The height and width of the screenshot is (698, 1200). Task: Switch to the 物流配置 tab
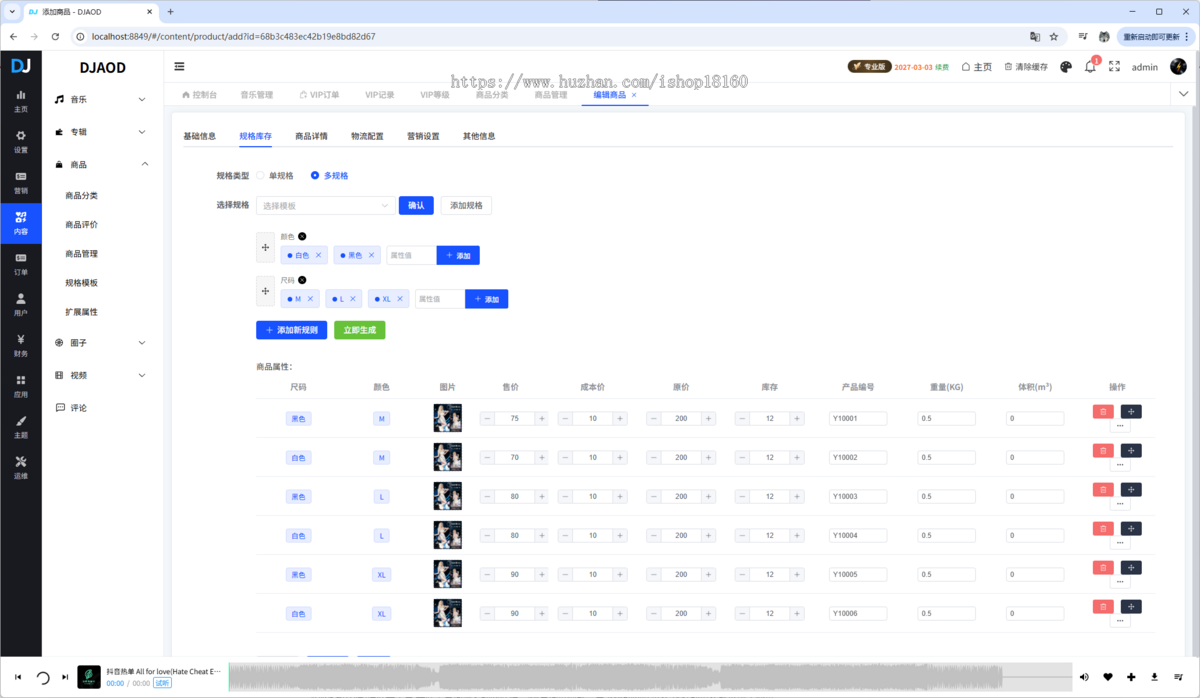367,136
